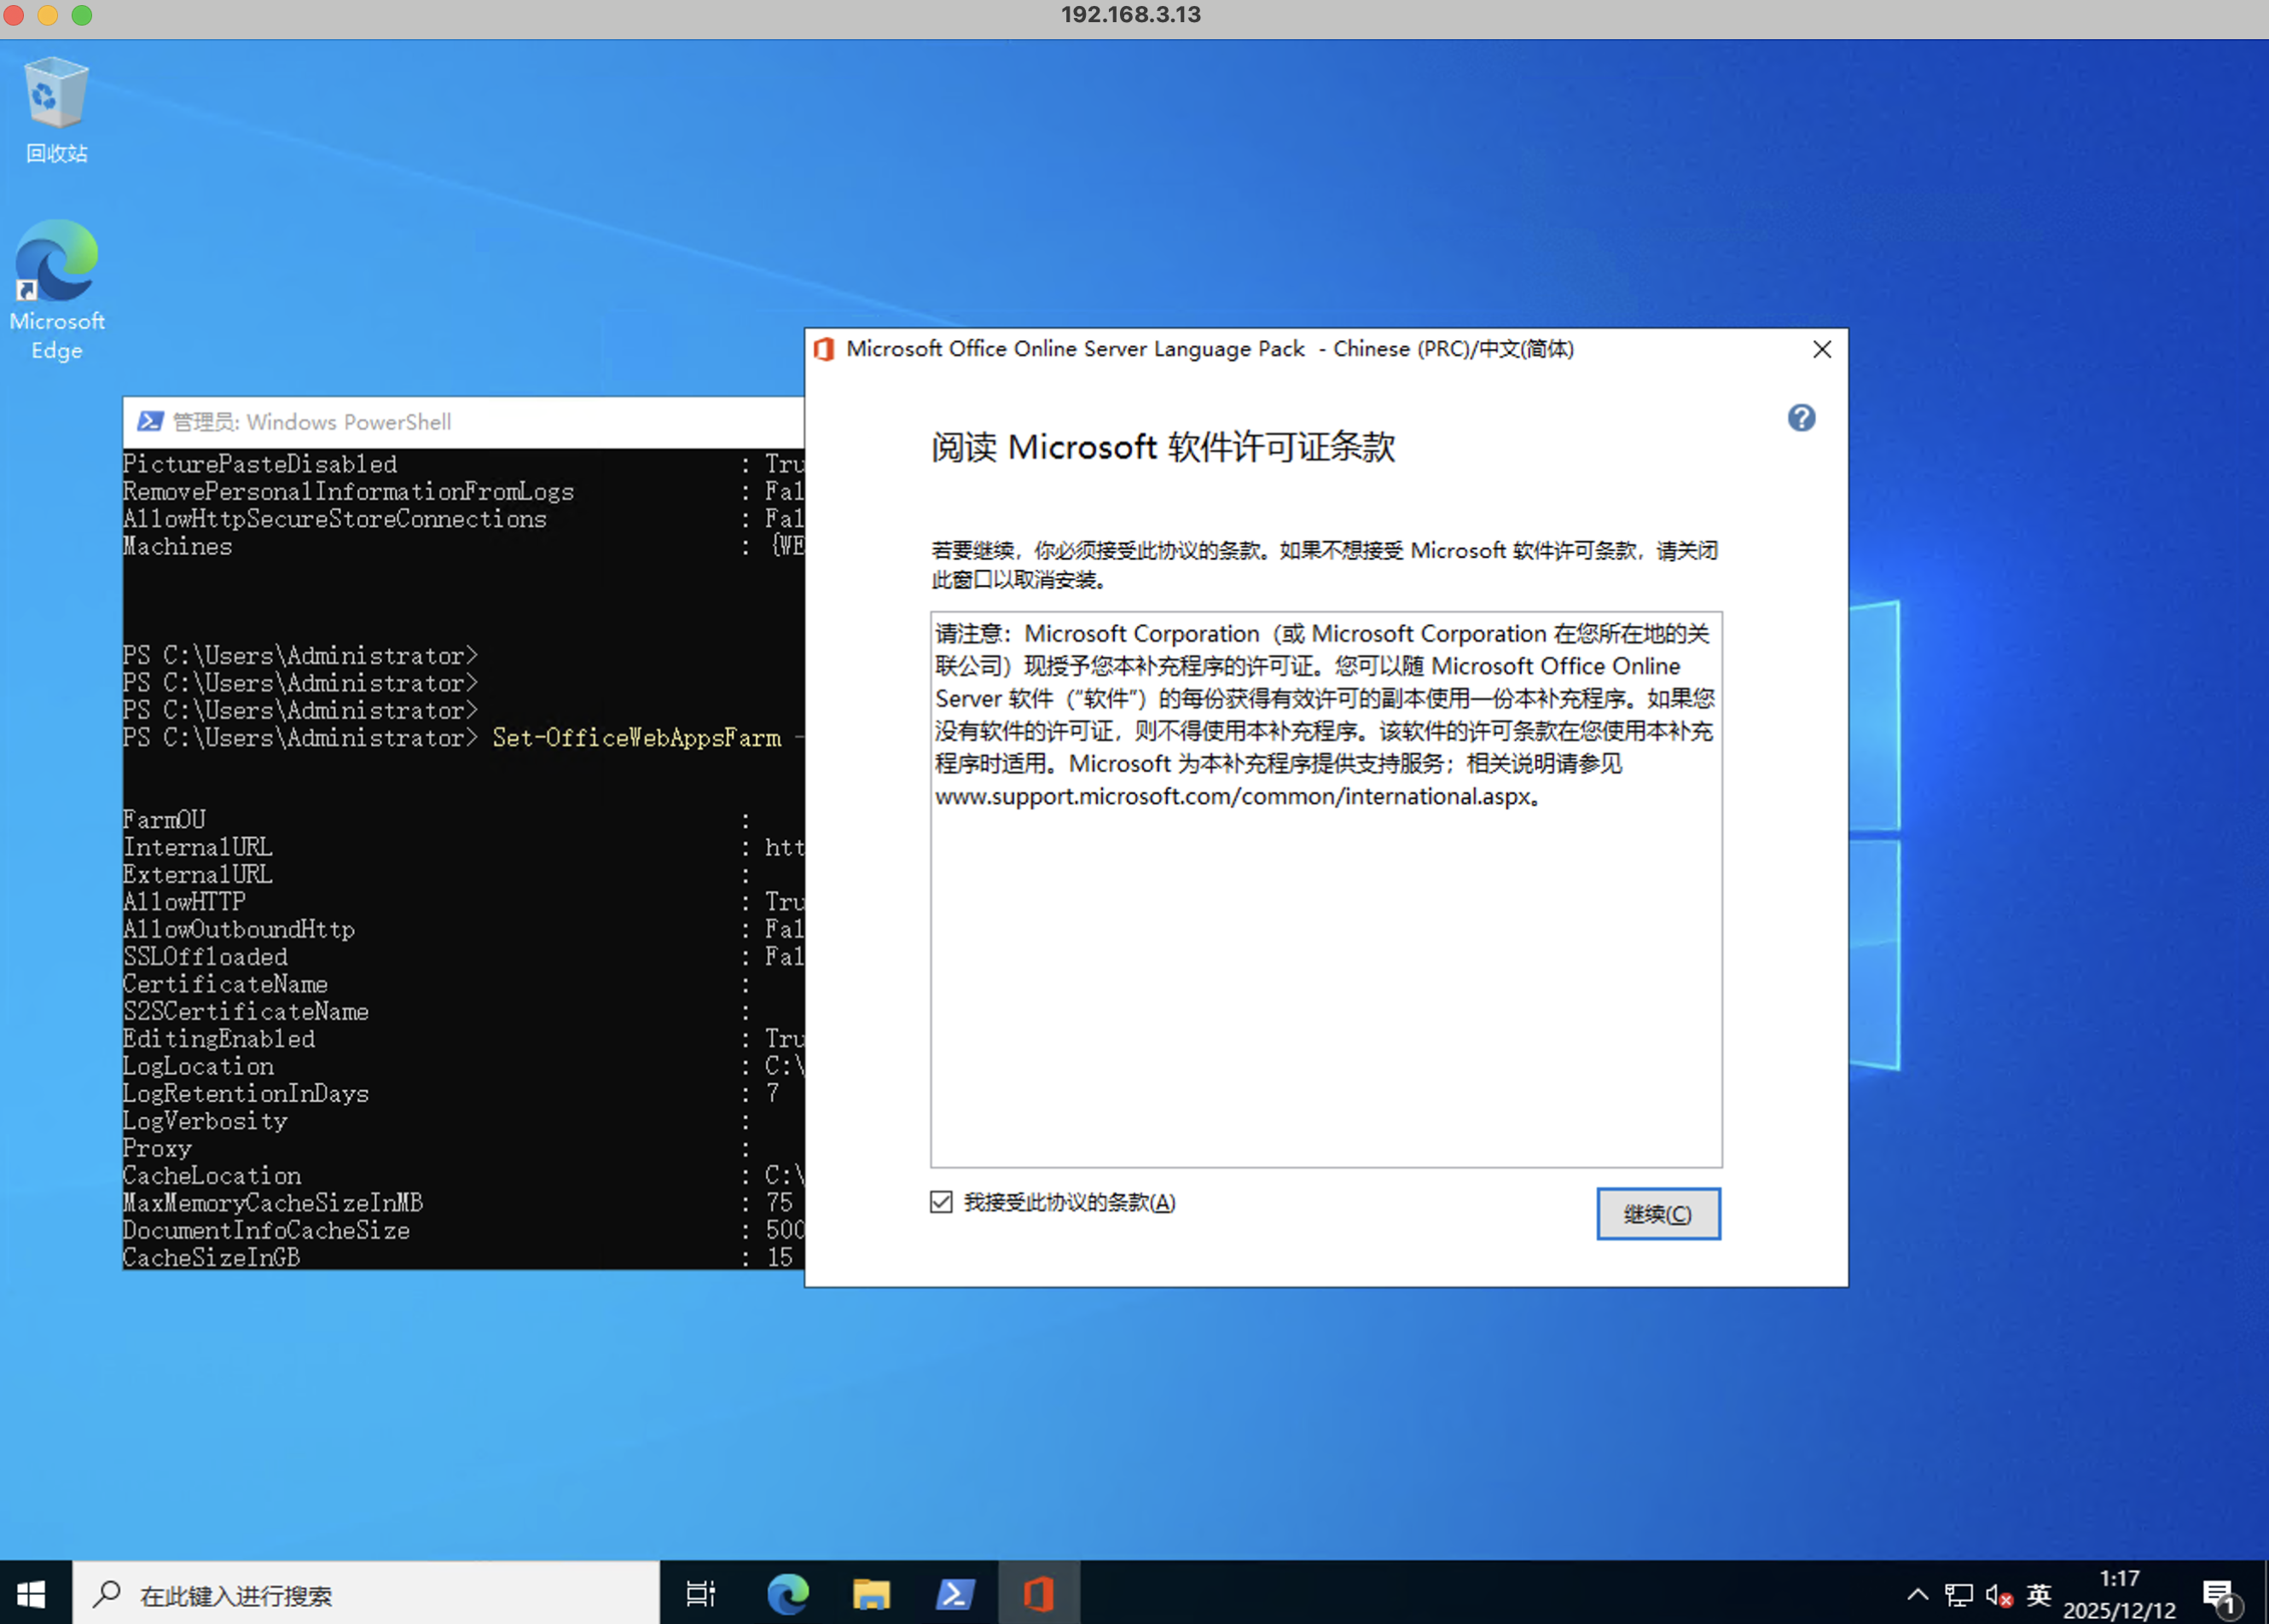Click the help question mark icon

point(1801,418)
